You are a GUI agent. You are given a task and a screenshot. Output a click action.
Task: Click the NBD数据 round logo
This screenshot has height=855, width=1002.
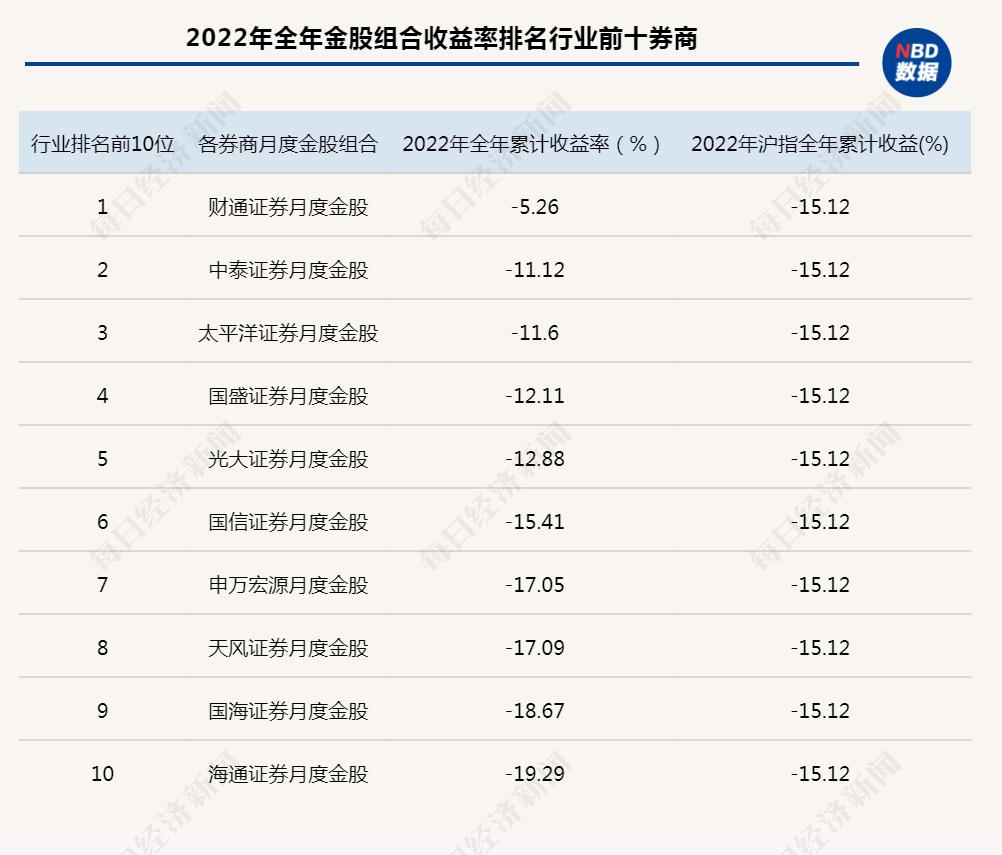[916, 63]
